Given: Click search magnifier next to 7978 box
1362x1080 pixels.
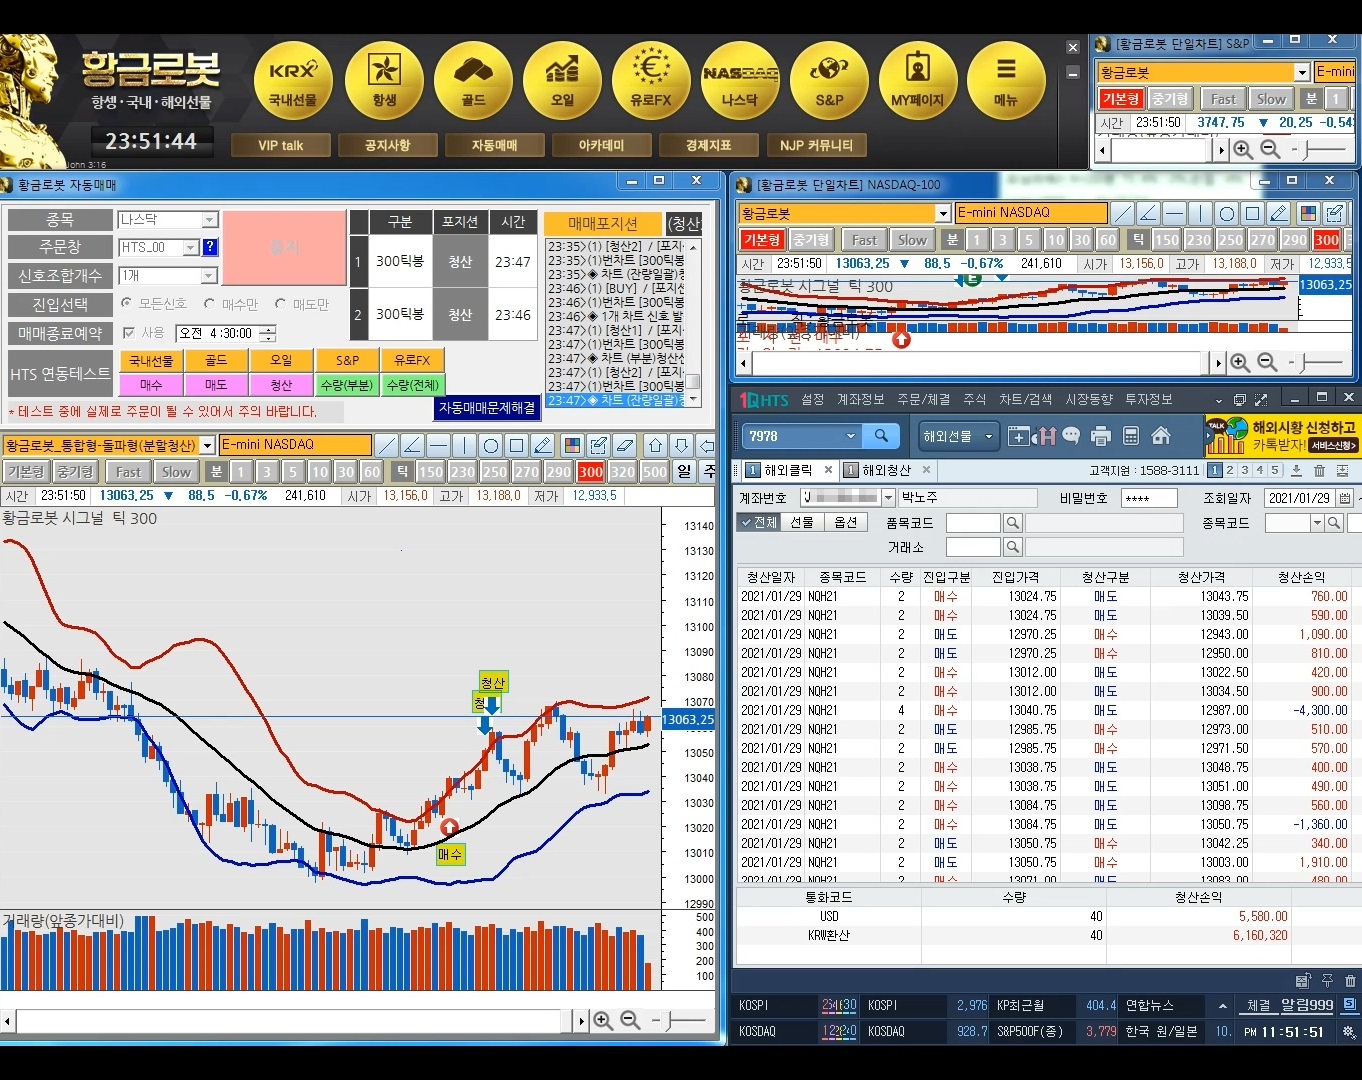Looking at the screenshot, I should point(881,436).
